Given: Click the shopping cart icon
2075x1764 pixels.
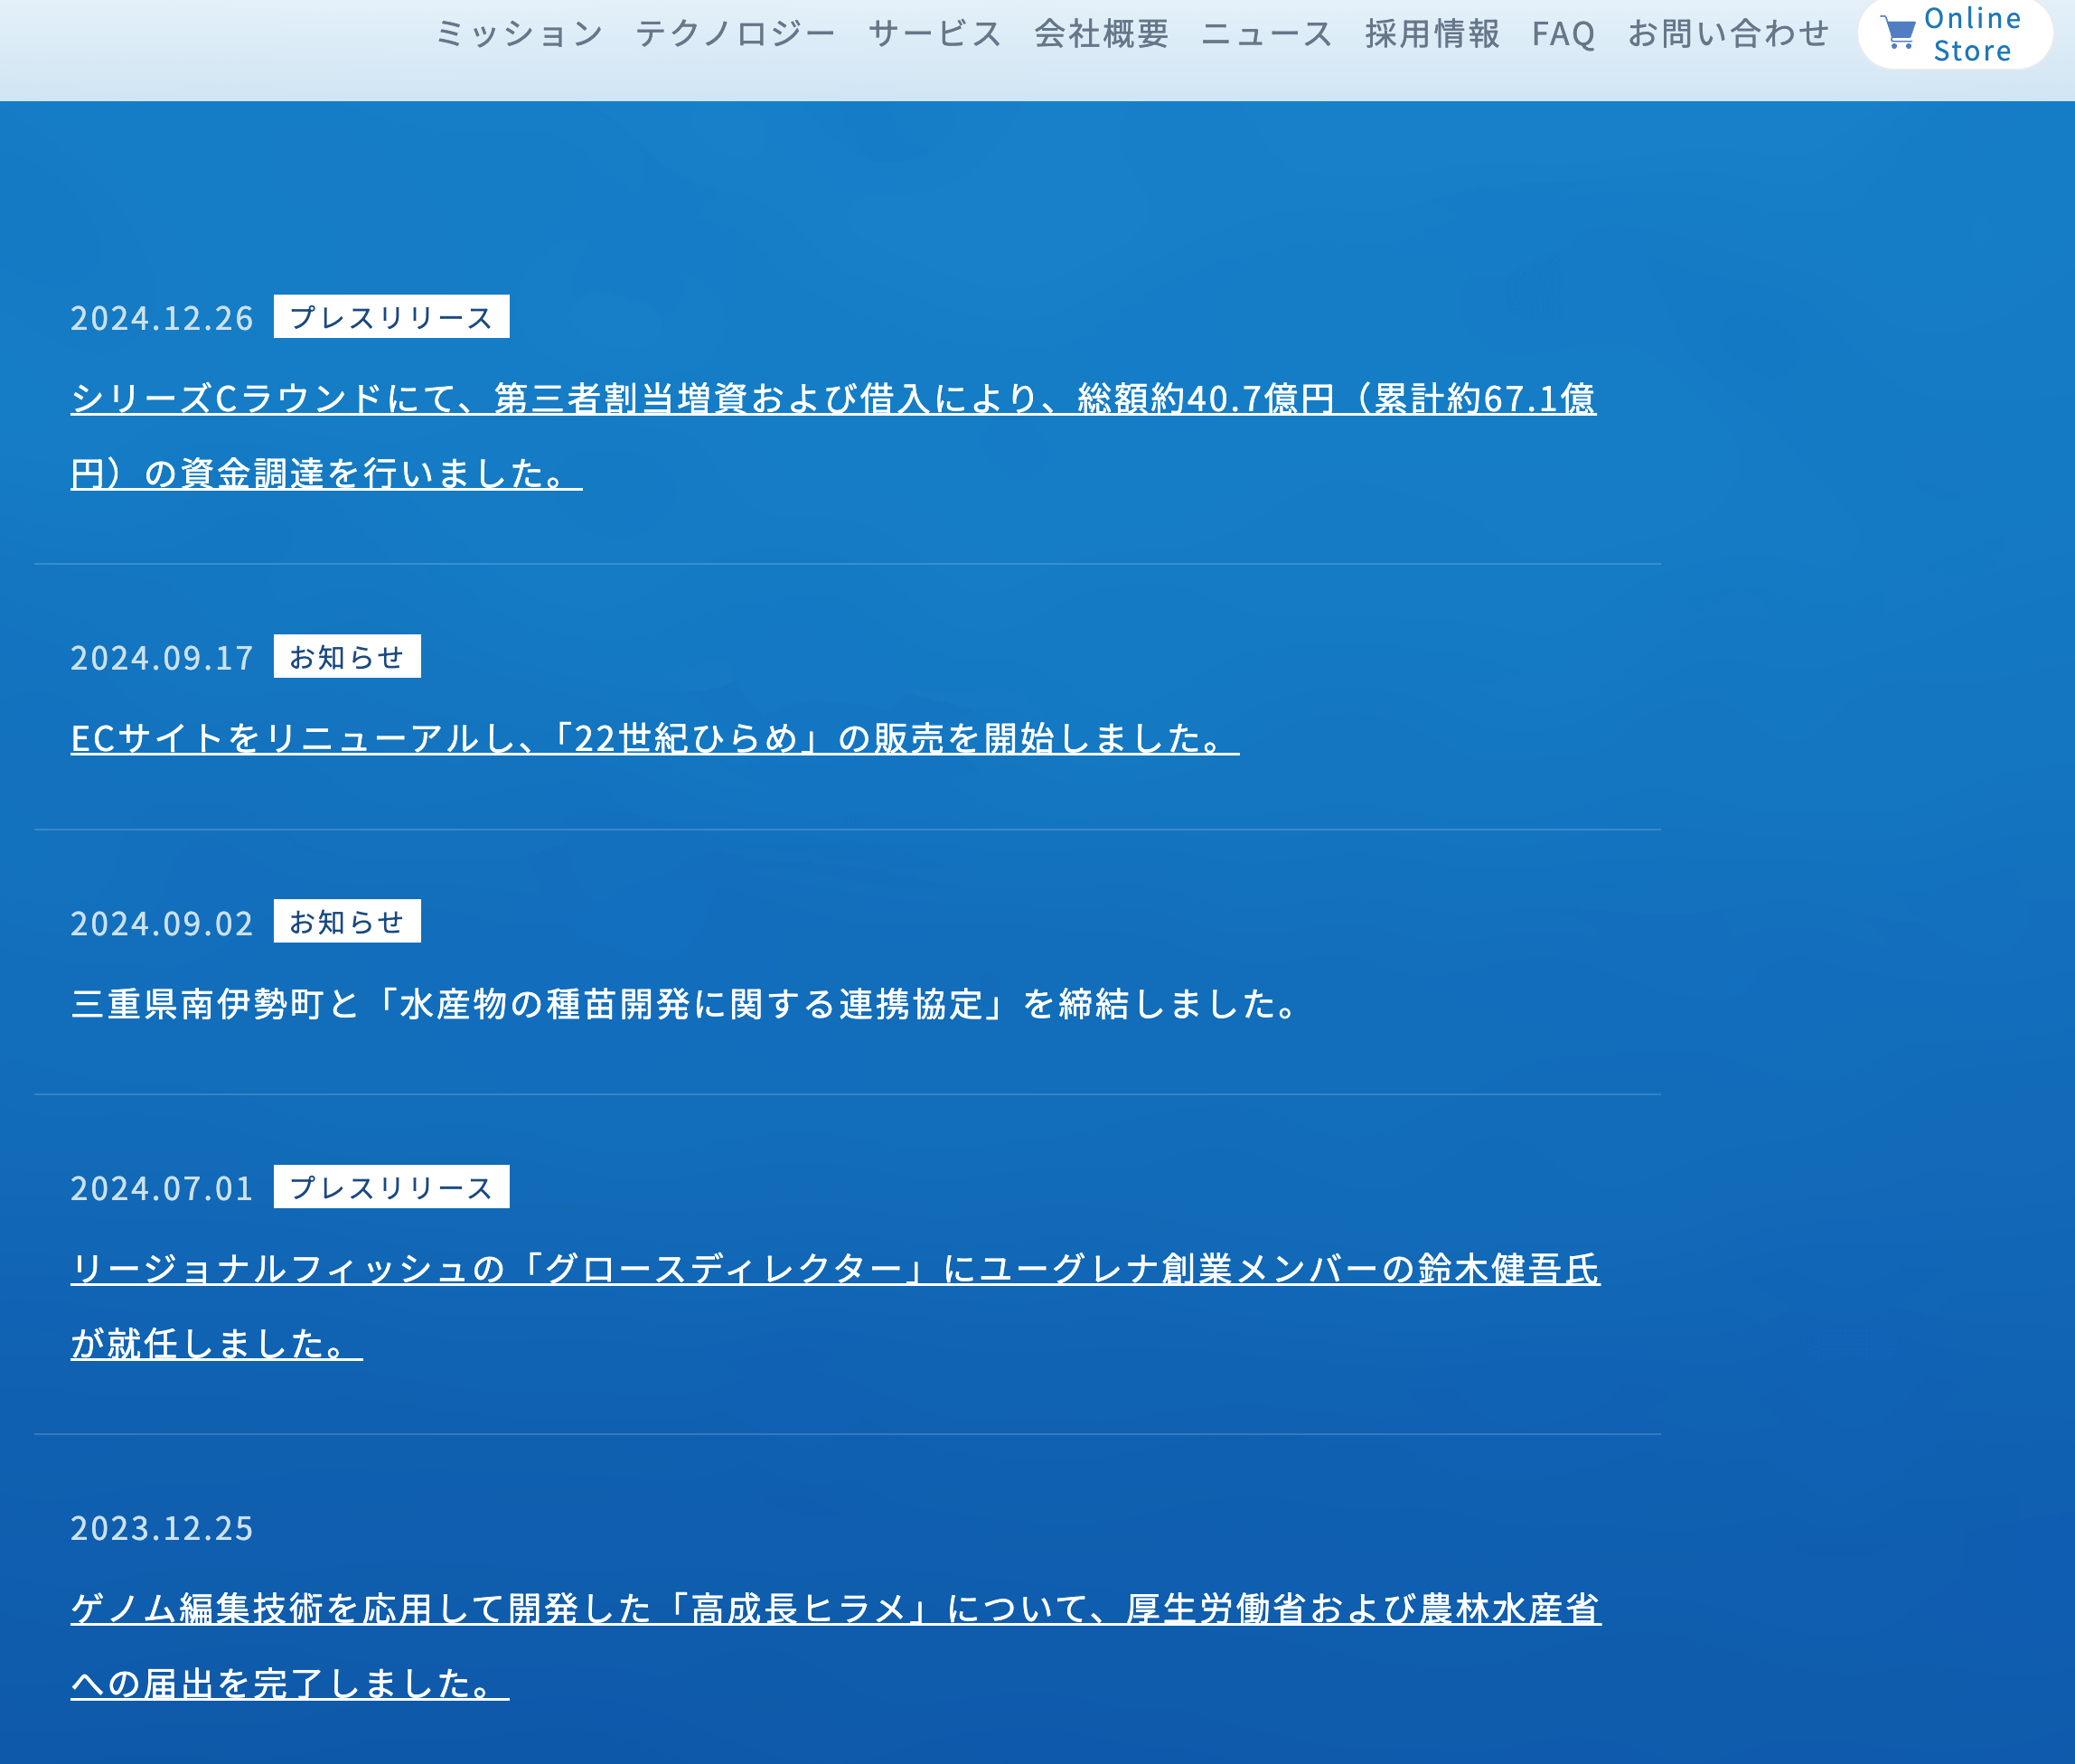Looking at the screenshot, I should [1898, 33].
